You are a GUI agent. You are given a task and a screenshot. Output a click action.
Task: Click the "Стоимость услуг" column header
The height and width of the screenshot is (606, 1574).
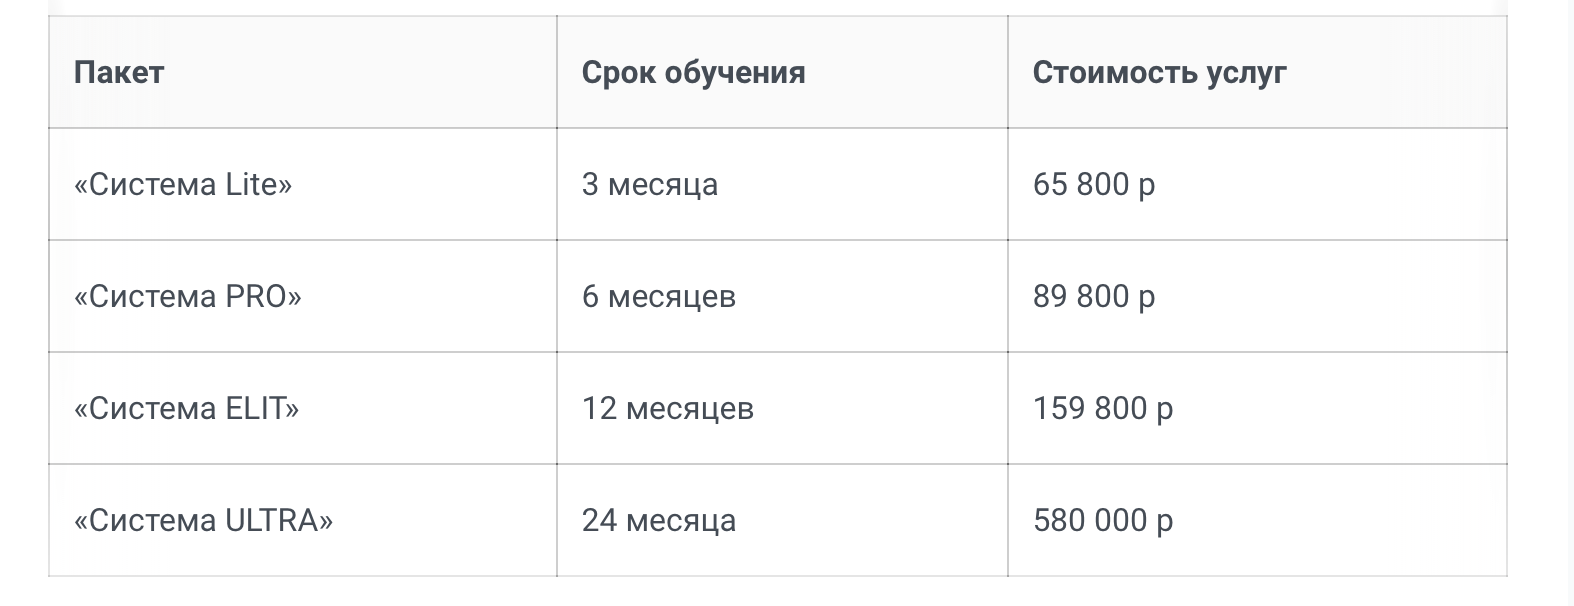[1159, 73]
